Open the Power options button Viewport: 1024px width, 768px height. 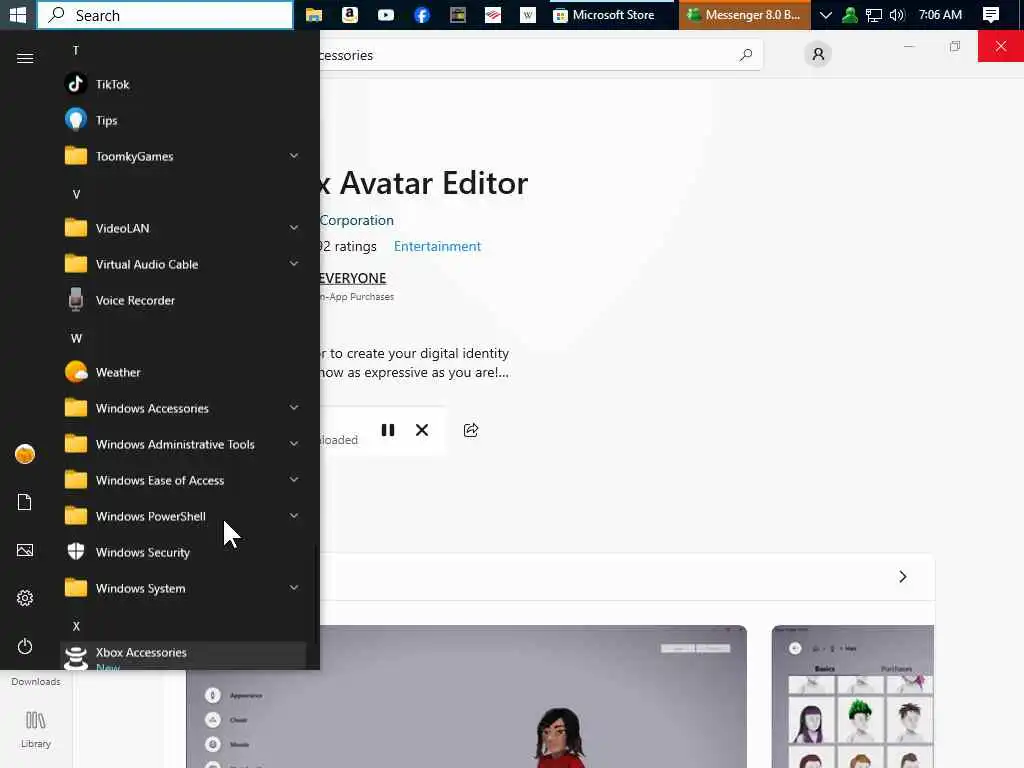click(25, 646)
